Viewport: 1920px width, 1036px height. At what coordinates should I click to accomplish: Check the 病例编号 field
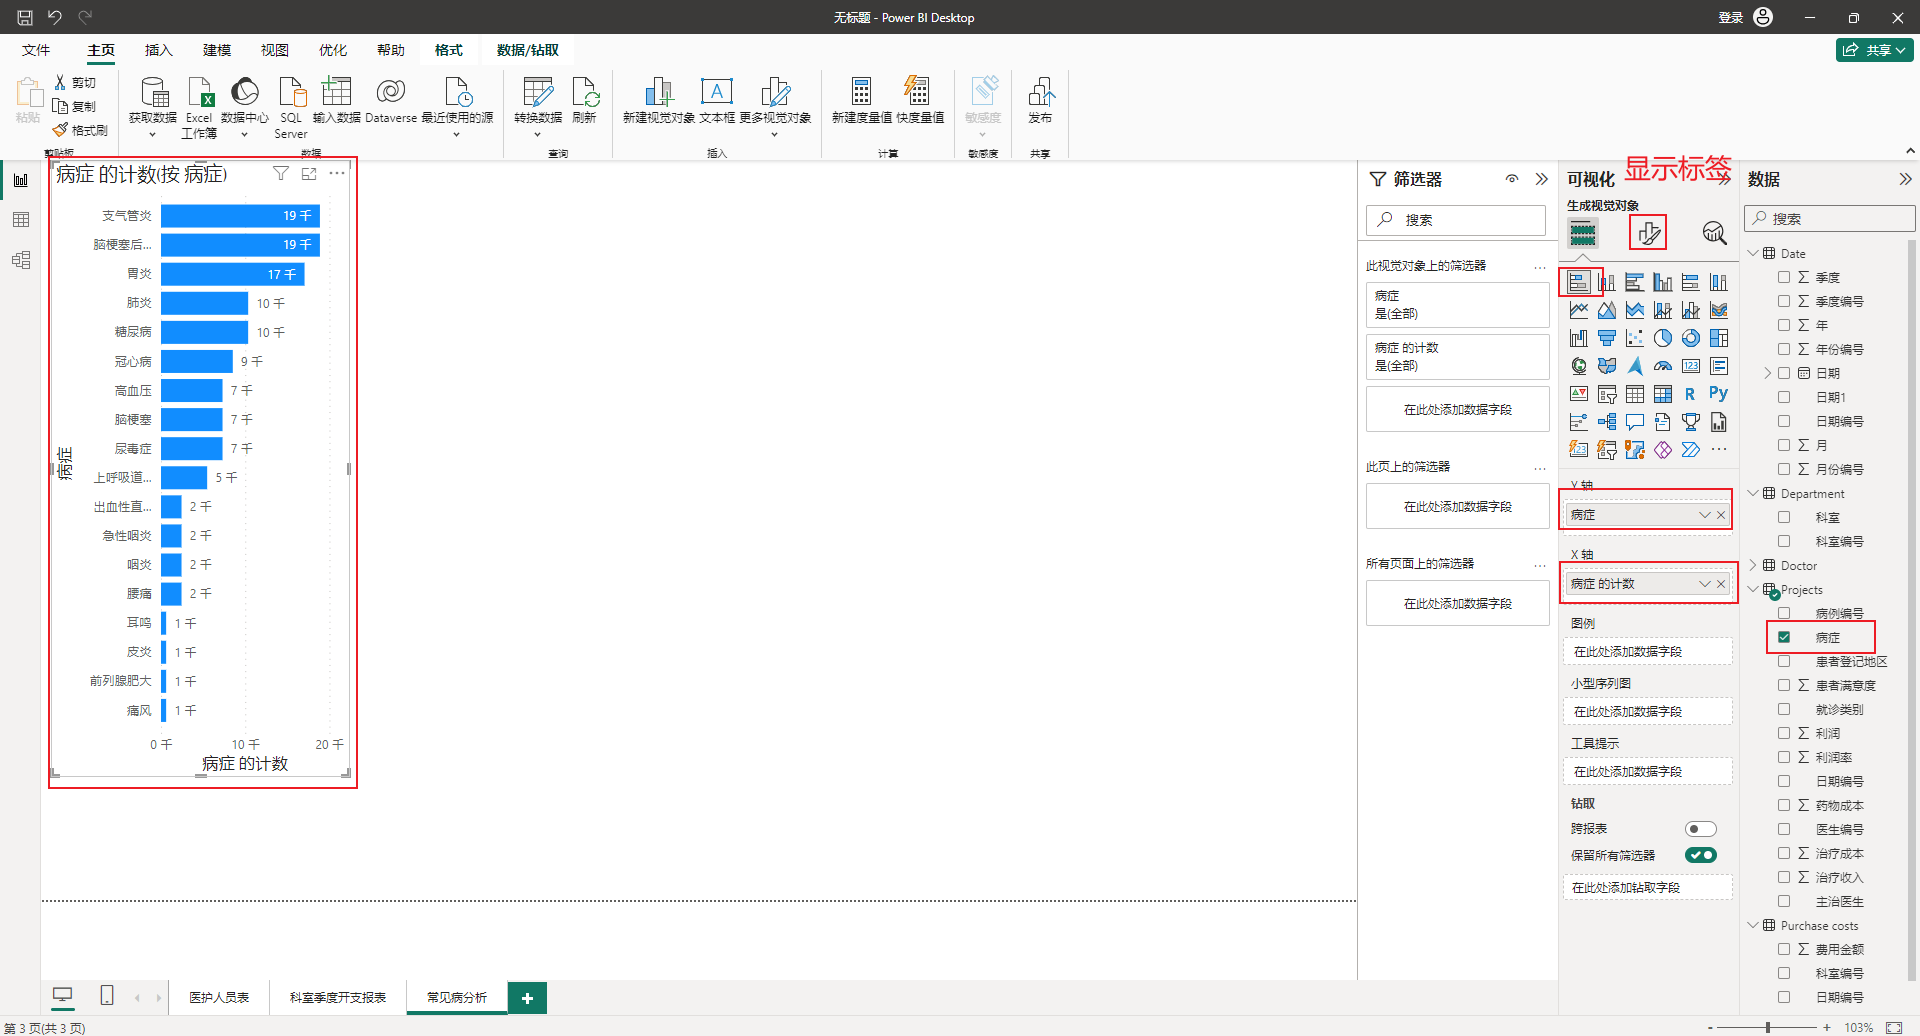click(1784, 613)
